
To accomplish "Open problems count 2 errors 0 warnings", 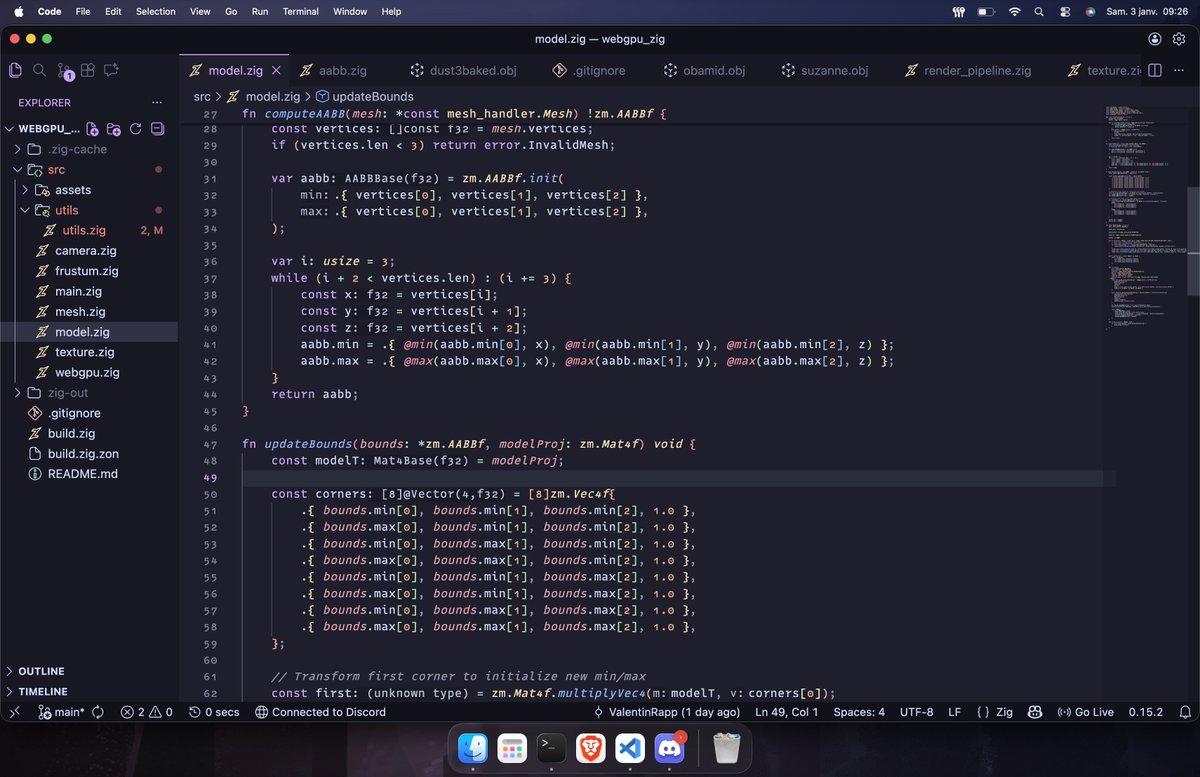I will [146, 712].
